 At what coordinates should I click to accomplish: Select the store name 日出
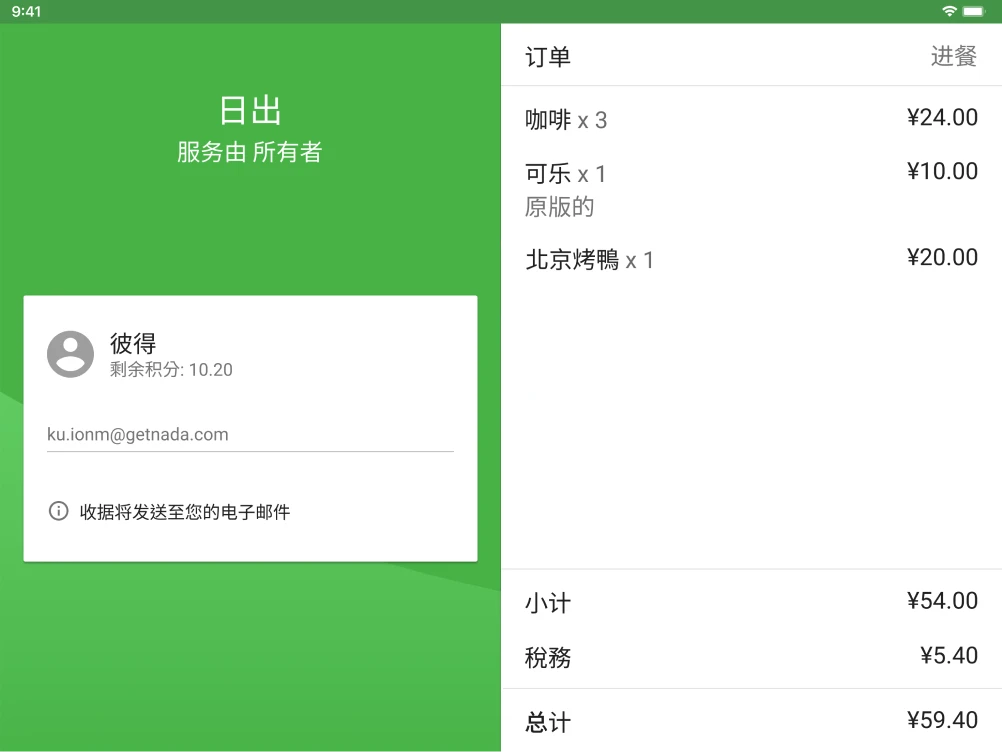[x=249, y=110]
